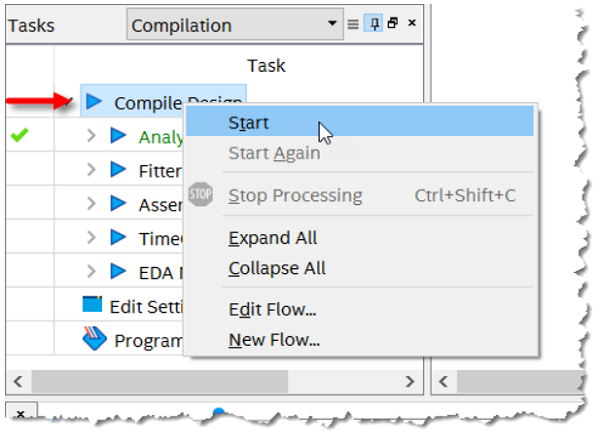Click the Compile Design play icon
This screenshot has width=600, height=443.
95,101
